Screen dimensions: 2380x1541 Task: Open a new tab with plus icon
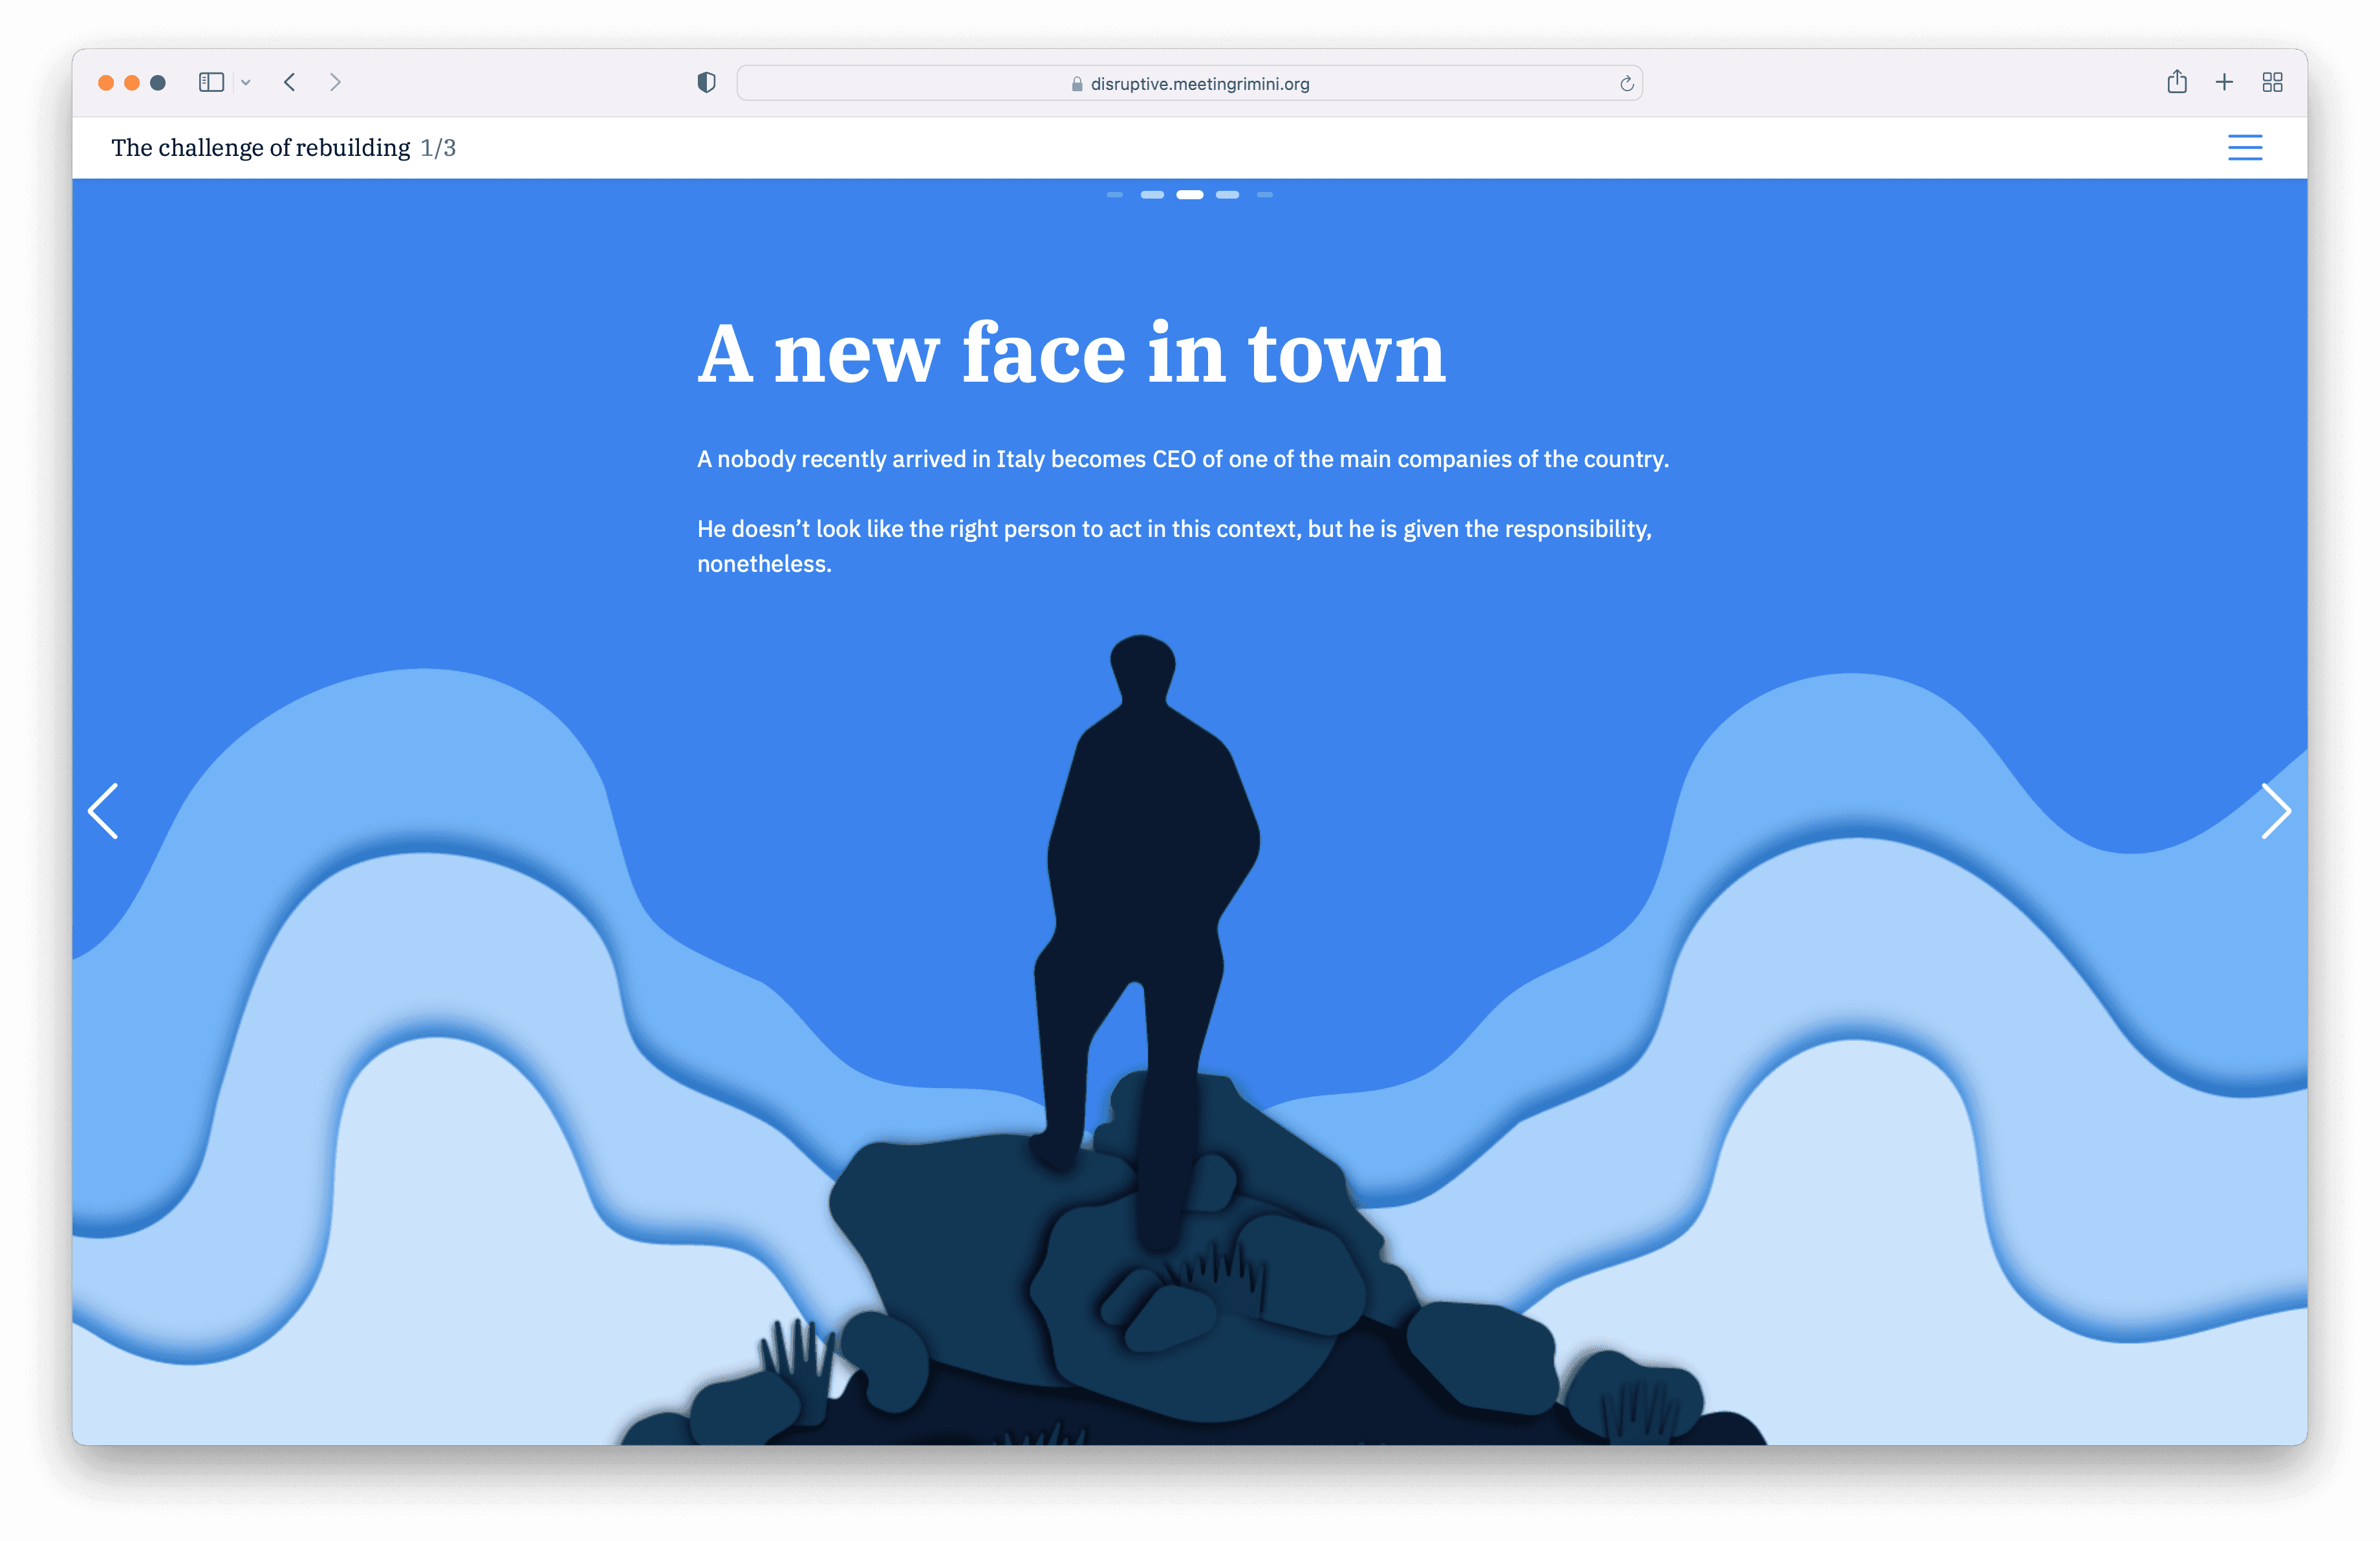2224,82
